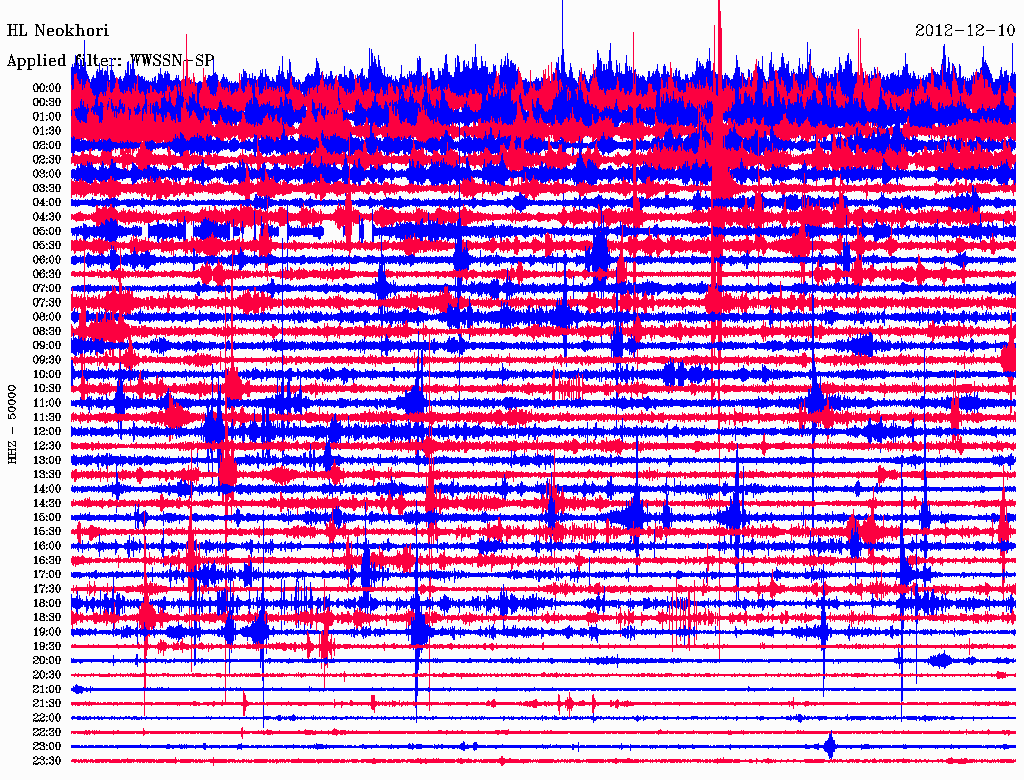Click the vertical axis label 'HHZ - 50000'
Viewport: 1024px width, 780px height.
pyautogui.click(x=12, y=424)
